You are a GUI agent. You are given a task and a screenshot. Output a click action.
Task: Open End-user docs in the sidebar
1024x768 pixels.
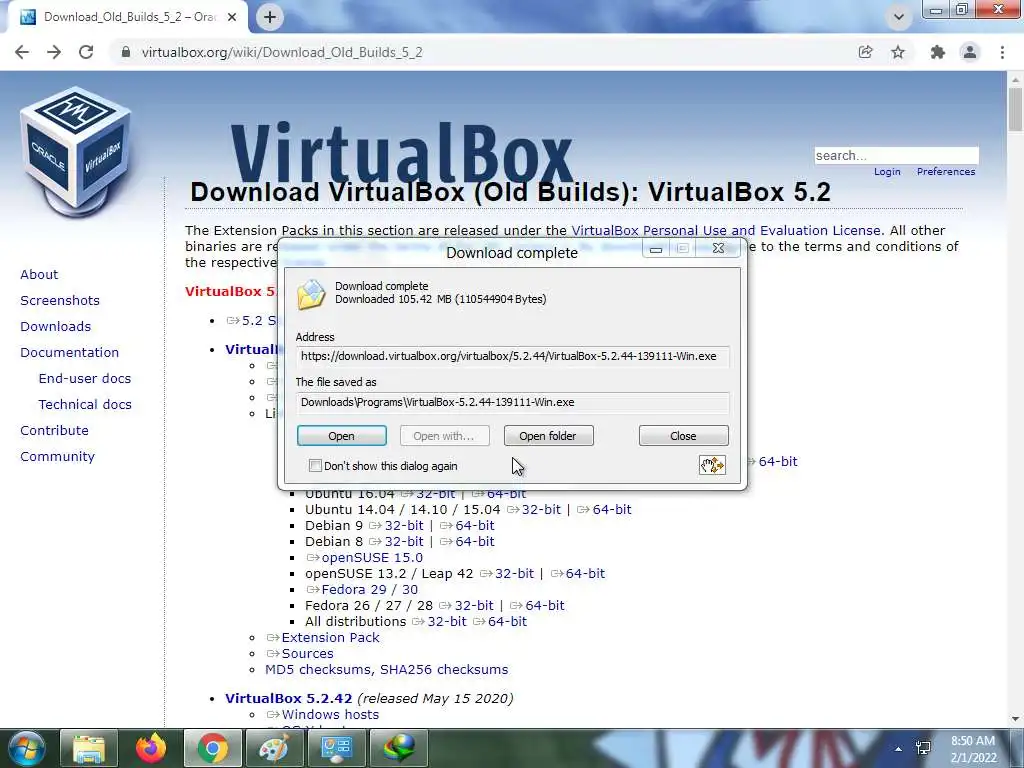pos(85,379)
